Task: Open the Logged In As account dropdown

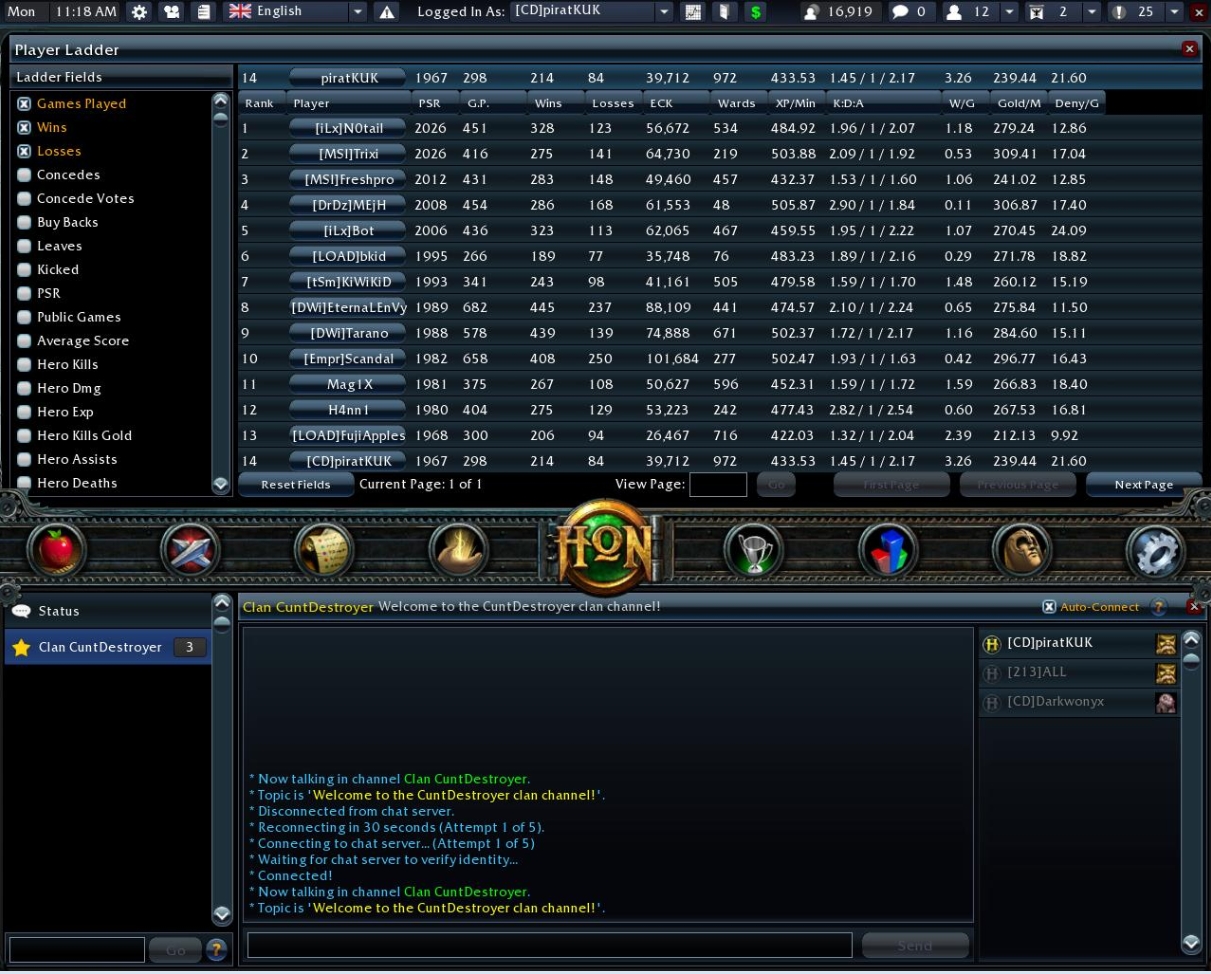Action: (x=593, y=12)
